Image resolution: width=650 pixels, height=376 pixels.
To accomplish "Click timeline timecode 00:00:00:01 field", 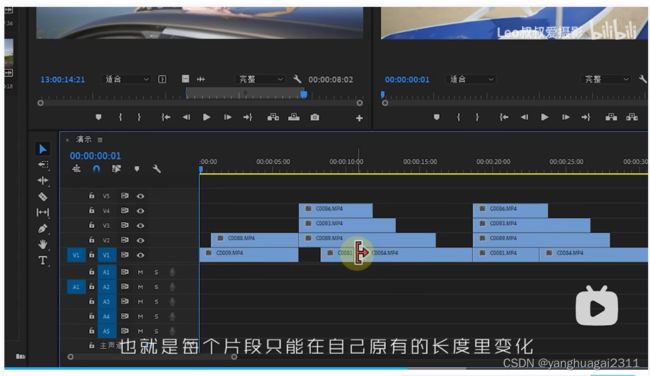I will [x=95, y=155].
